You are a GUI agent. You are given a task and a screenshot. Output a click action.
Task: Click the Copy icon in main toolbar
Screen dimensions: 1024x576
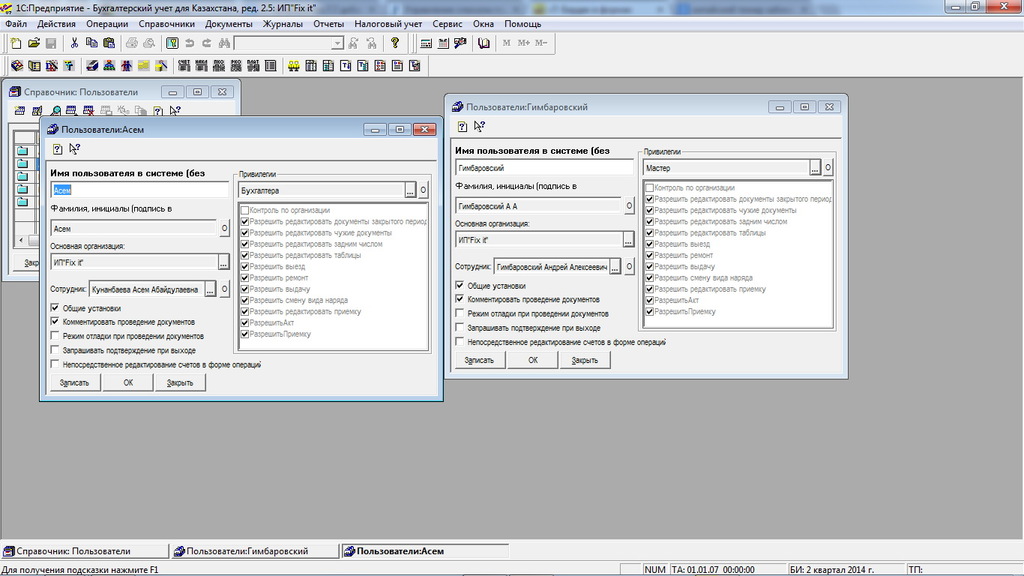pos(91,43)
